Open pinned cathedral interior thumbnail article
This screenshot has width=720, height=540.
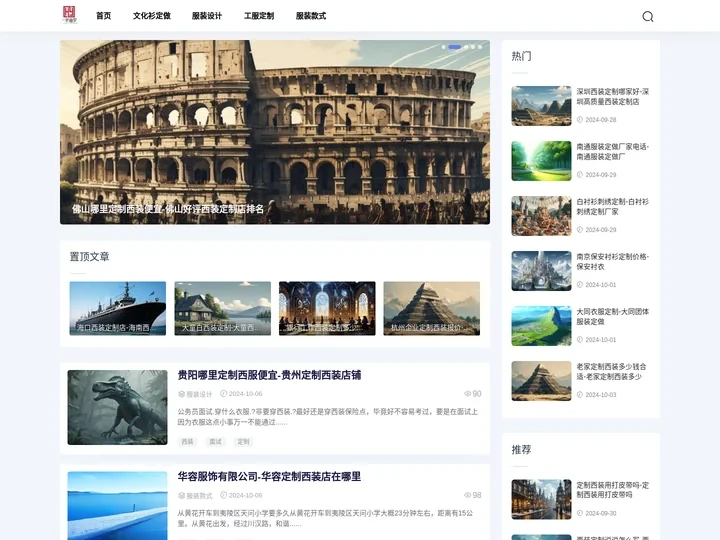coord(327,308)
